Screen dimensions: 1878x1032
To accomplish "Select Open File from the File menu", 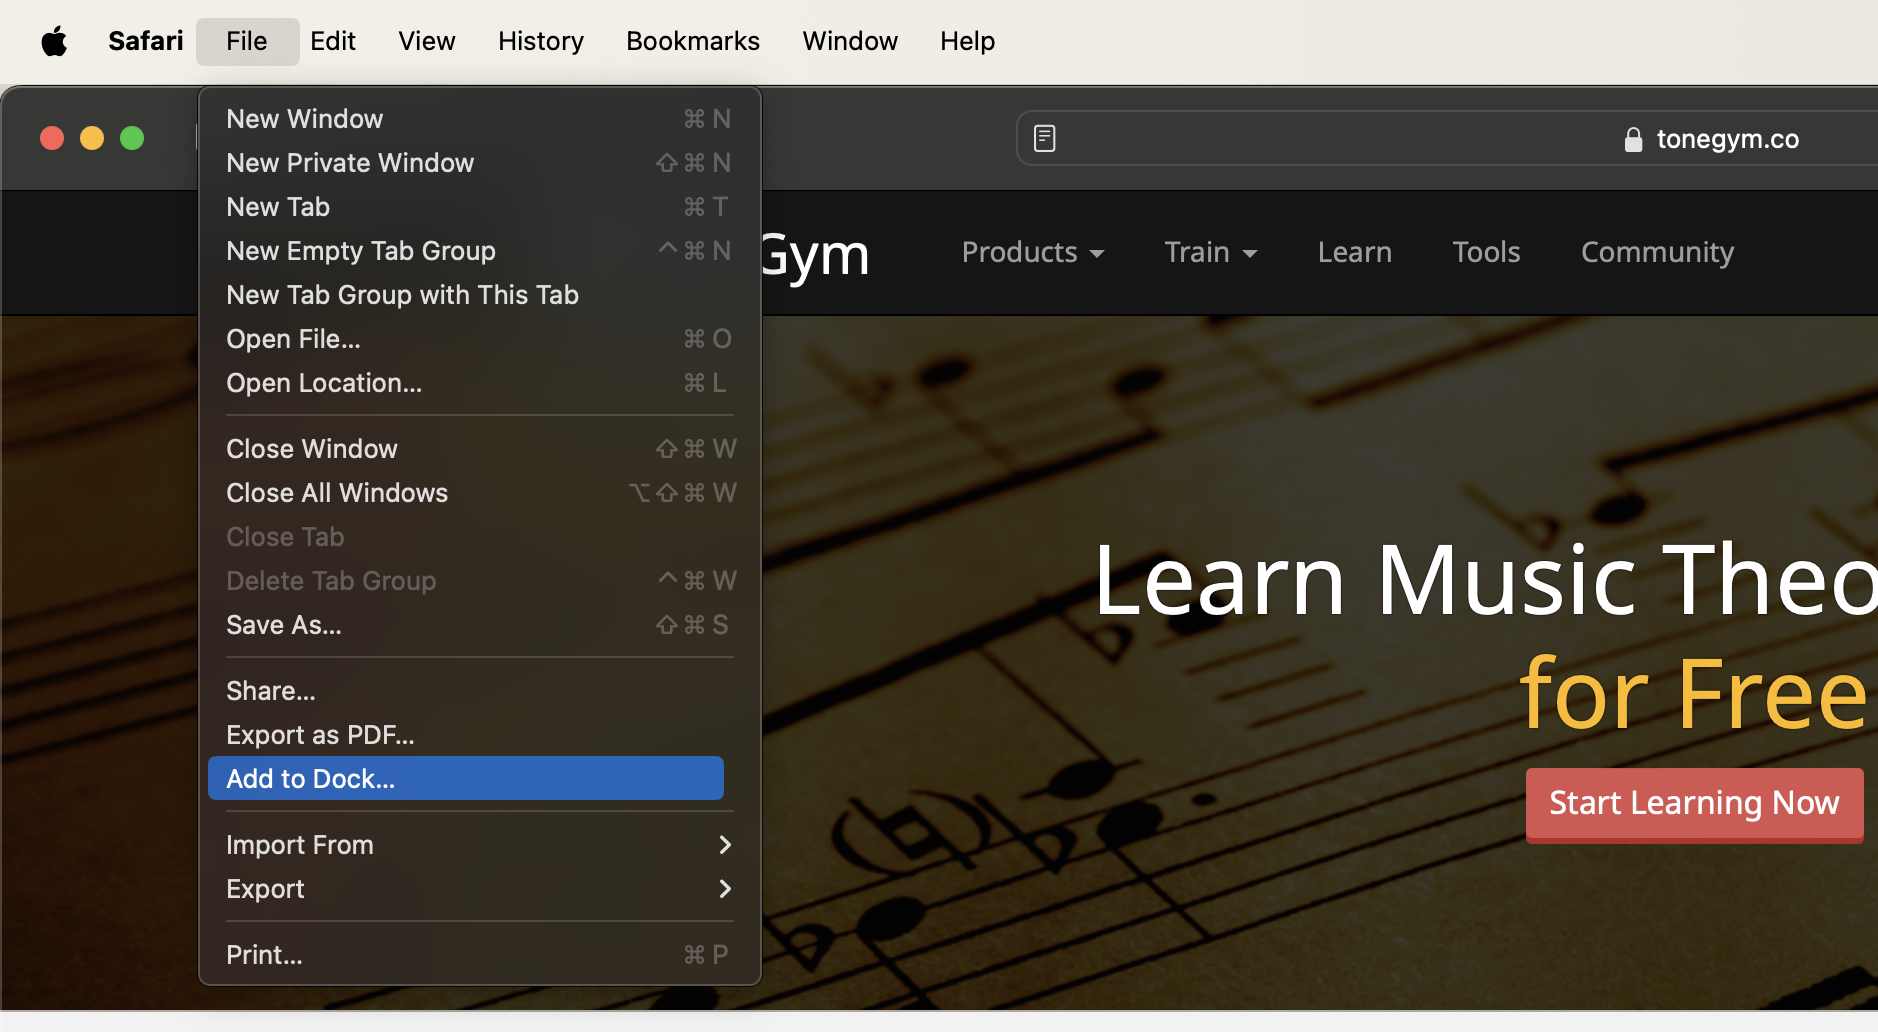I will point(293,338).
